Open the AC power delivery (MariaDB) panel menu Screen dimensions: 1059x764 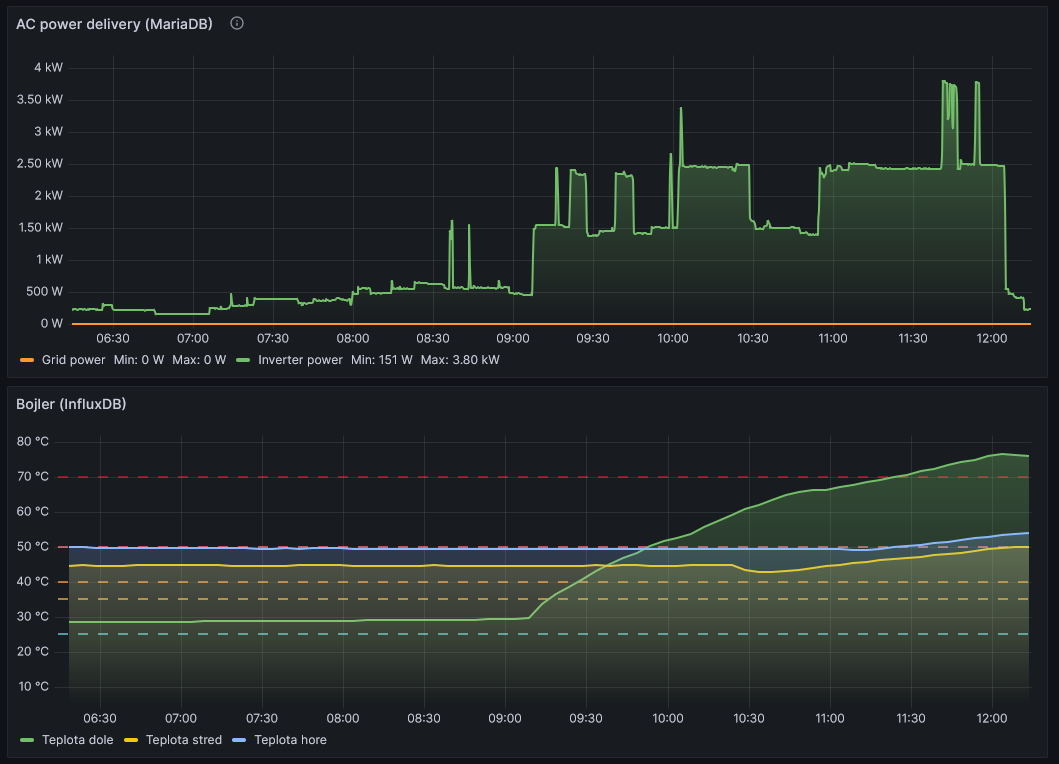[114, 24]
